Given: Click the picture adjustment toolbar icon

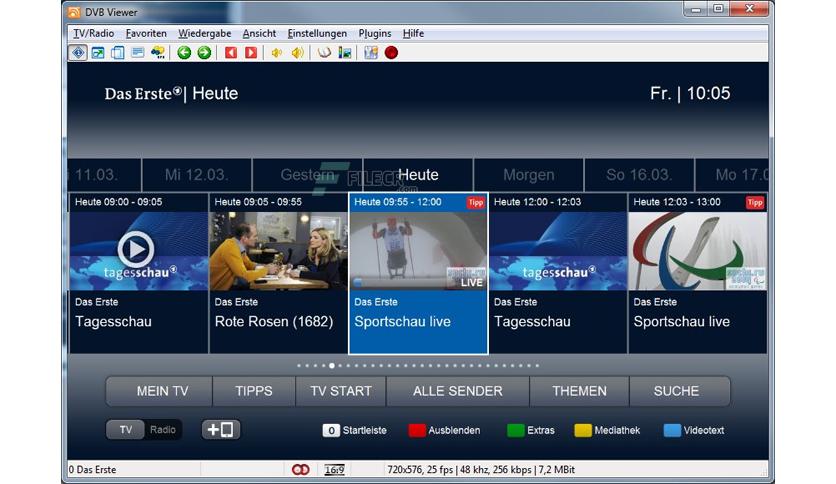Looking at the screenshot, I should [345, 53].
